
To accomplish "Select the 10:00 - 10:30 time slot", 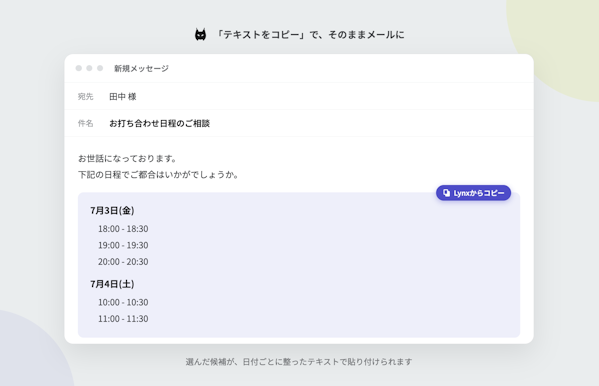I will 123,302.
